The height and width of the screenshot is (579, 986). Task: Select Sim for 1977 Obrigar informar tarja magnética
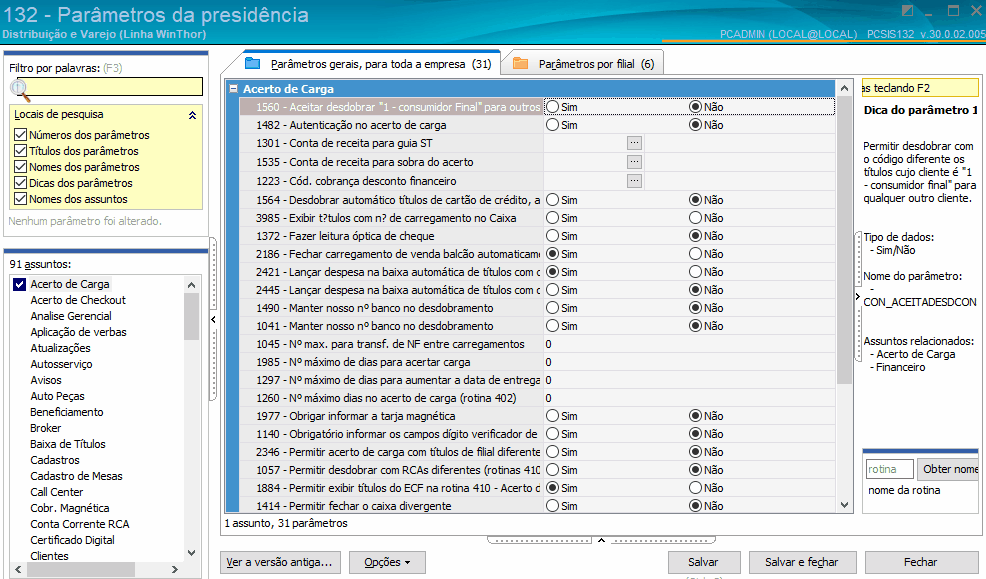552,416
